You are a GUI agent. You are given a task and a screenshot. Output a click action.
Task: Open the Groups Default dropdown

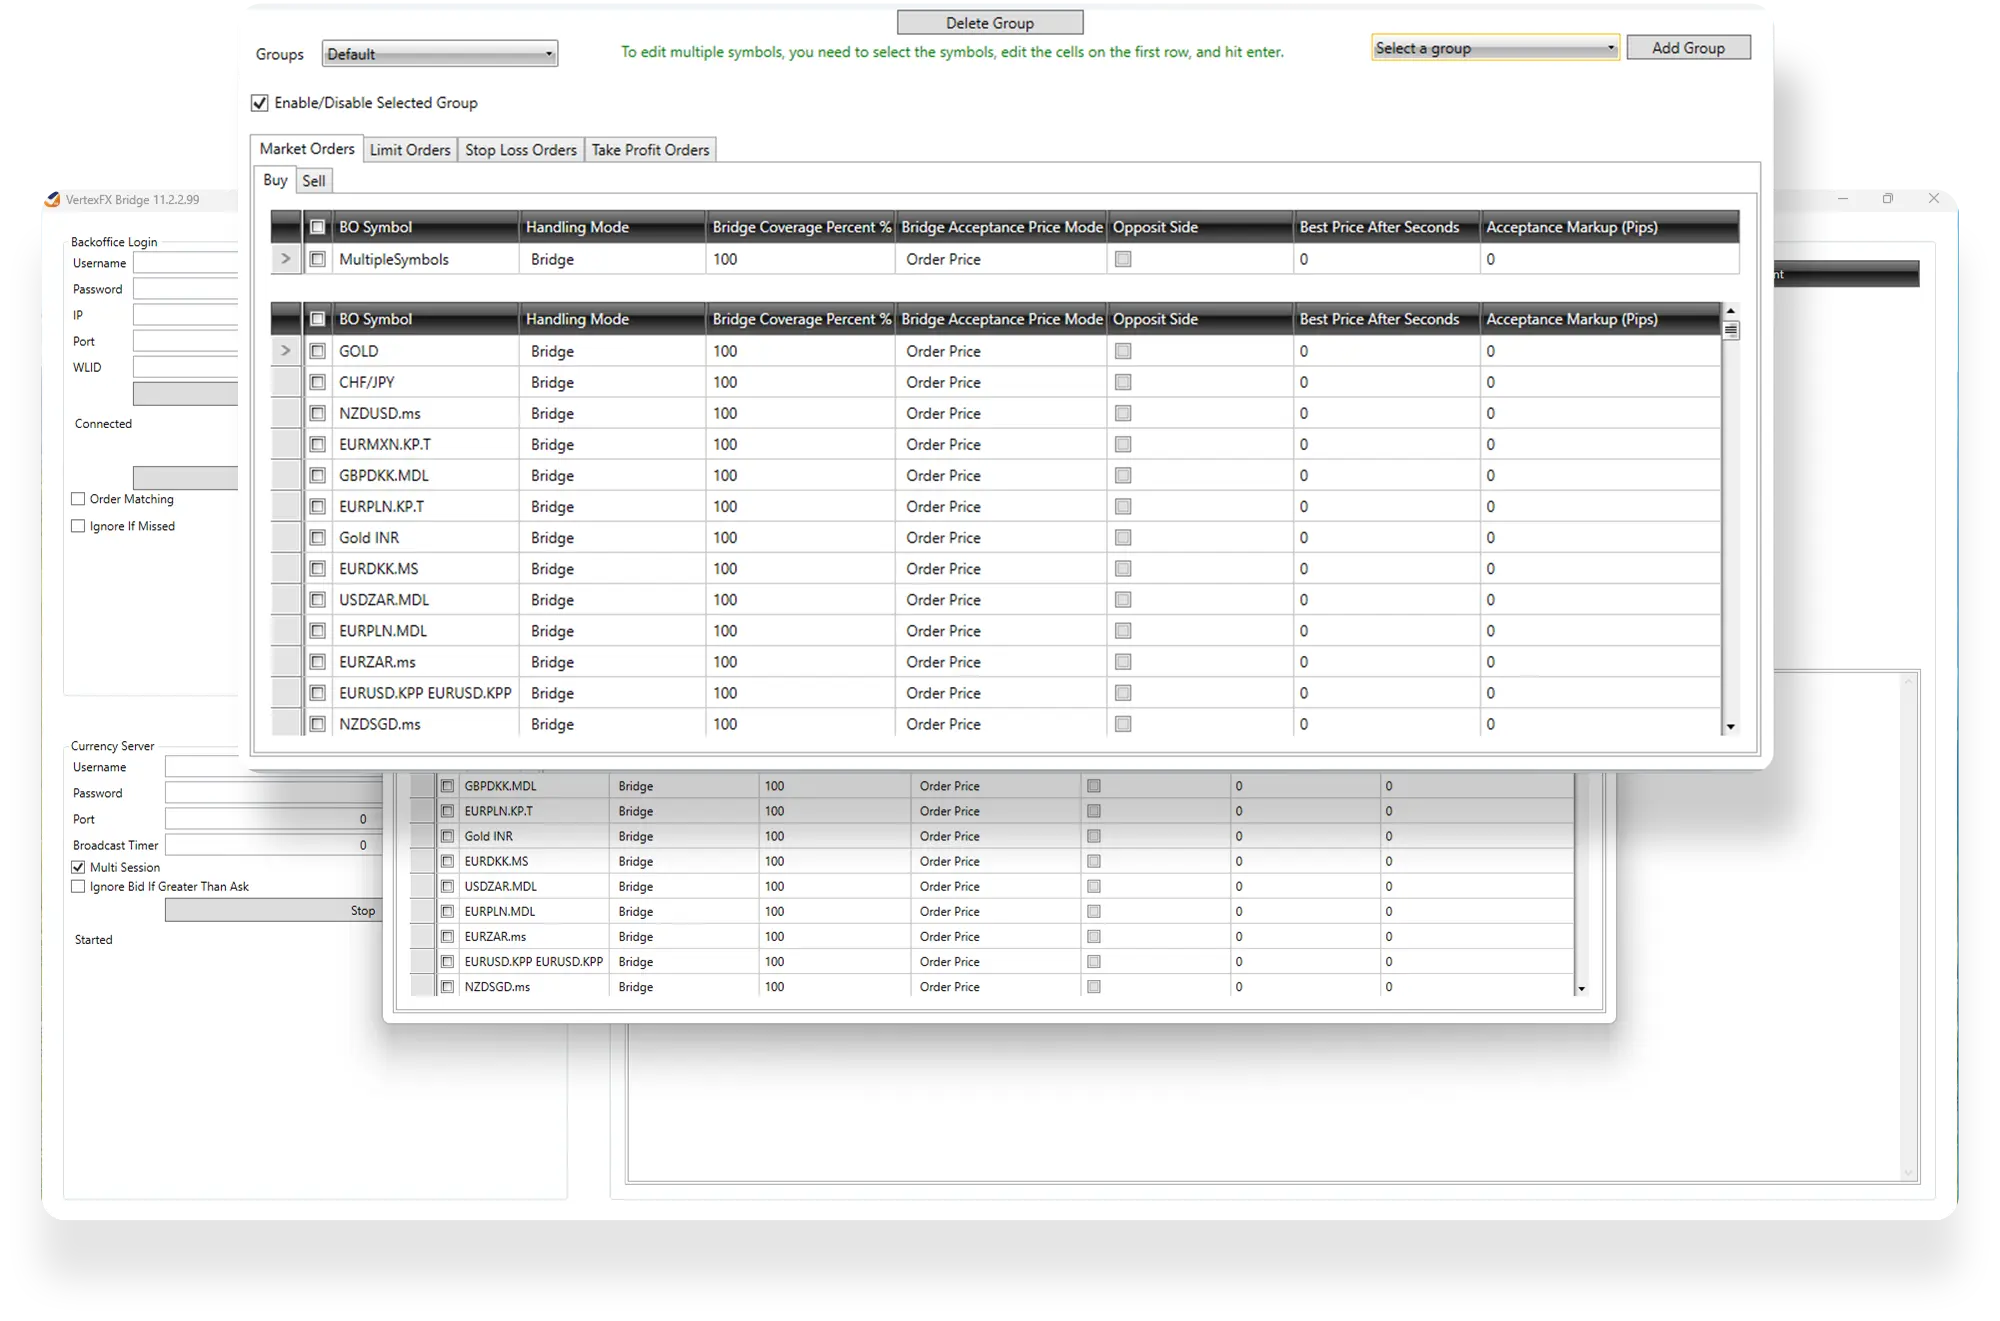(440, 54)
